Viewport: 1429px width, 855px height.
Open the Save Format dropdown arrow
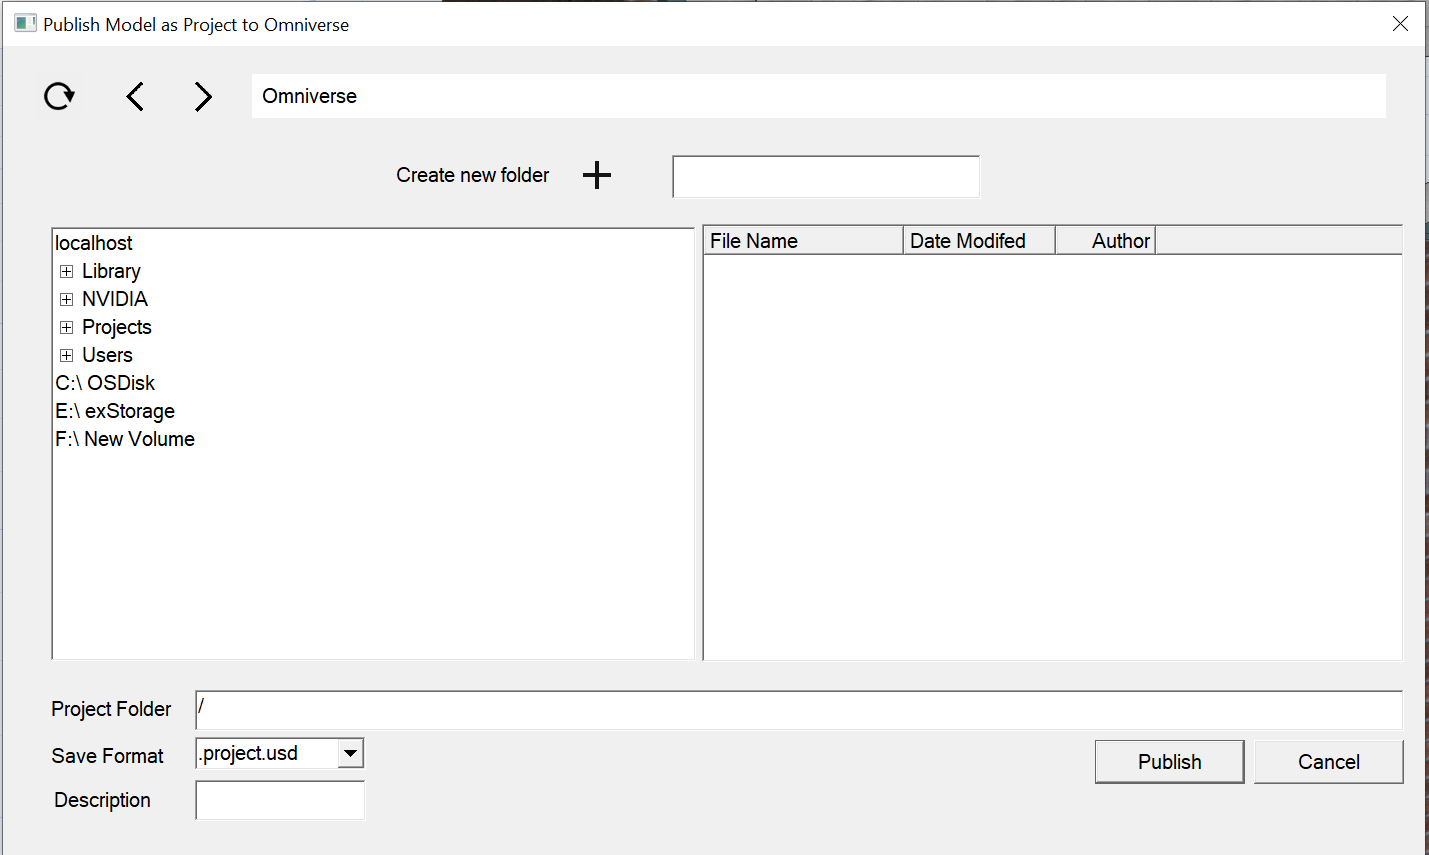coord(350,753)
